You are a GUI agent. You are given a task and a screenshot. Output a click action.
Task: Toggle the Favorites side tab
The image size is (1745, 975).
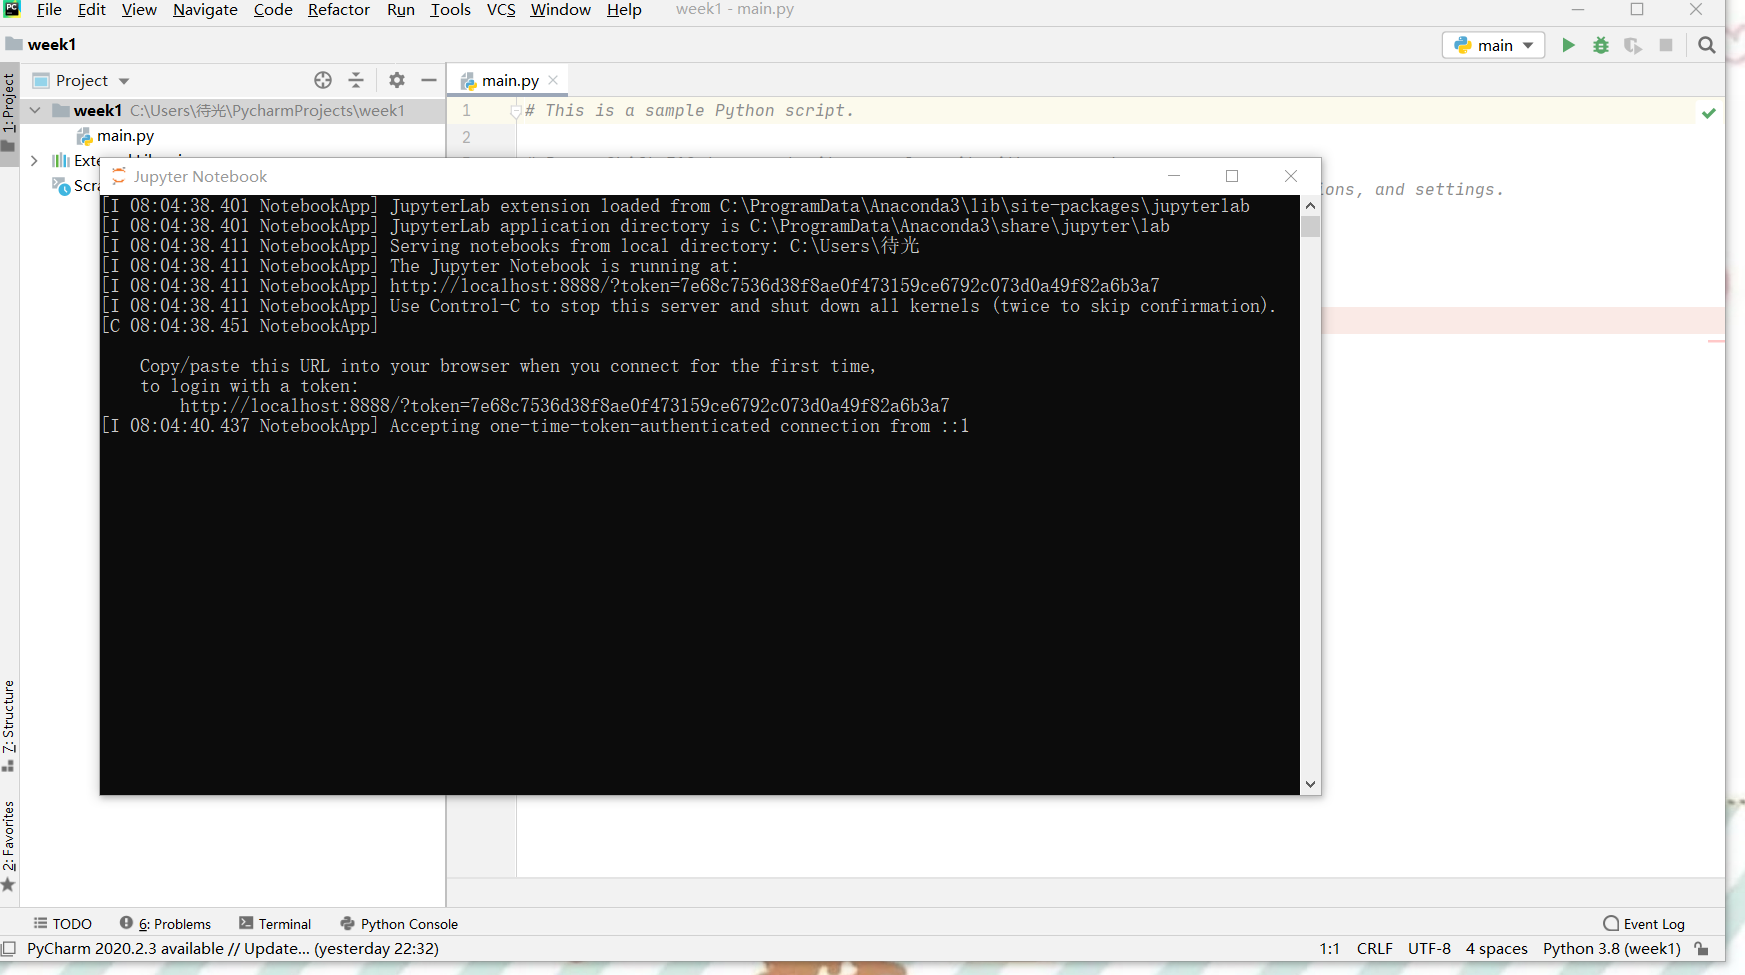pos(9,845)
